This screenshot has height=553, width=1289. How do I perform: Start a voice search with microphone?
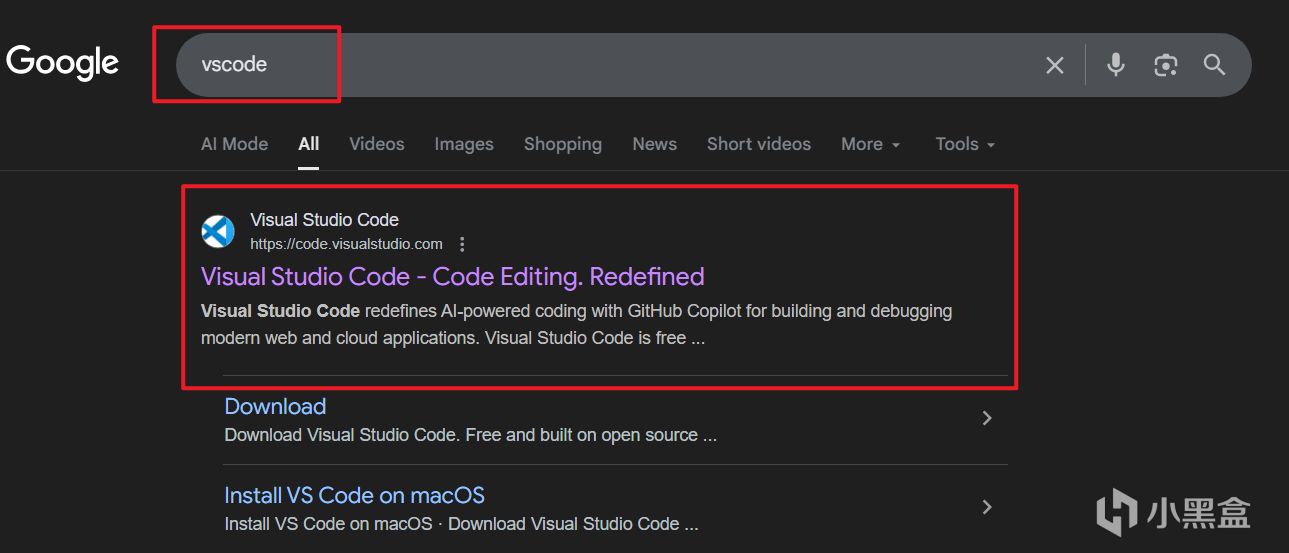[x=1116, y=65]
